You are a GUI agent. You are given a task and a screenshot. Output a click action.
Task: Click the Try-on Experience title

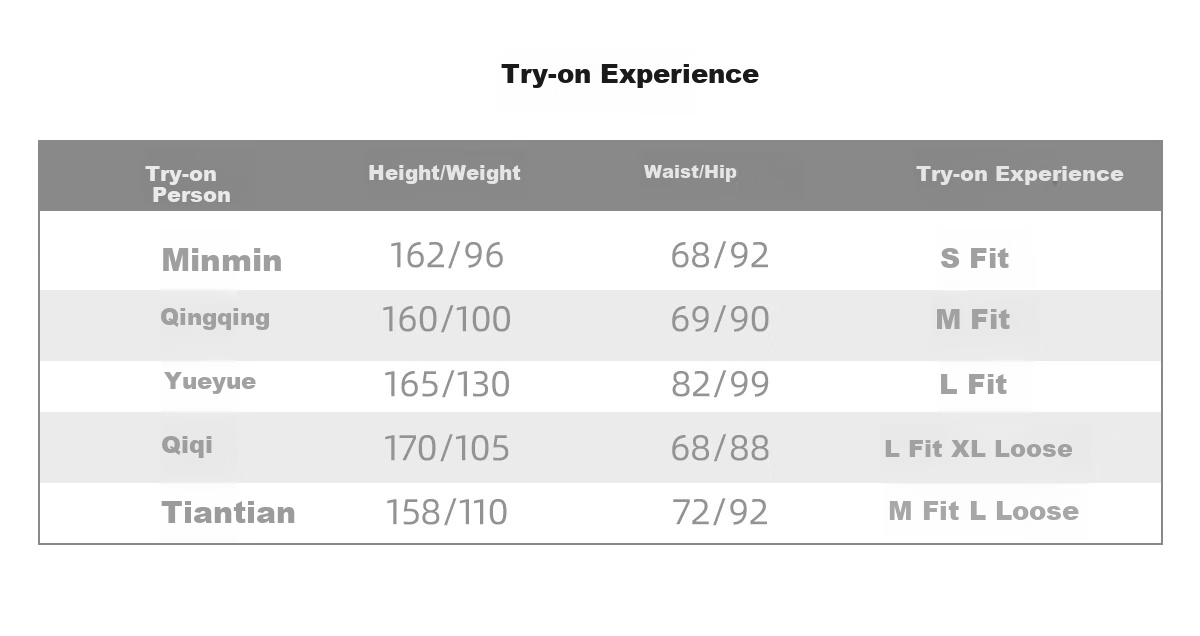point(630,75)
